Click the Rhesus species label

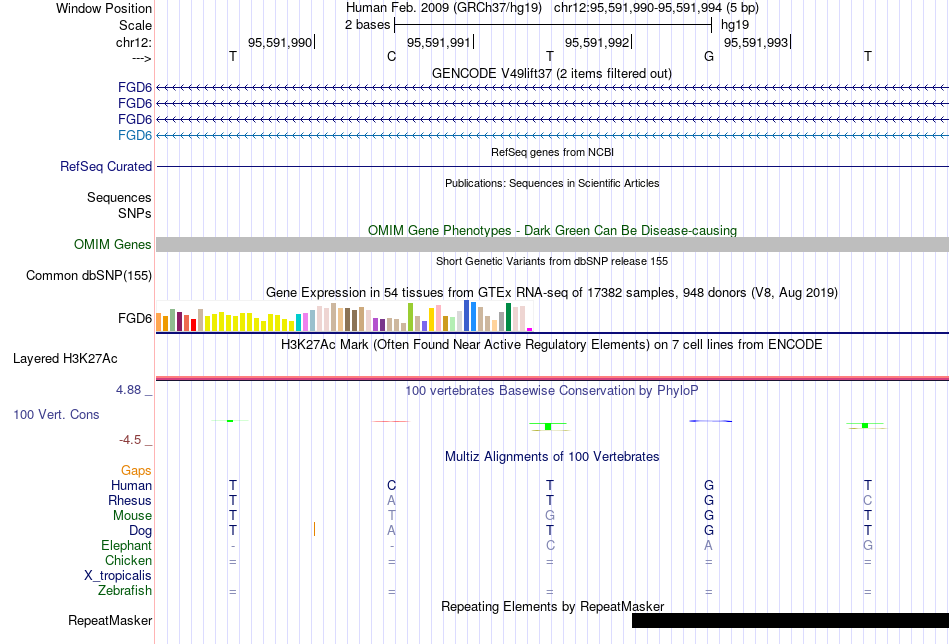(x=130, y=500)
